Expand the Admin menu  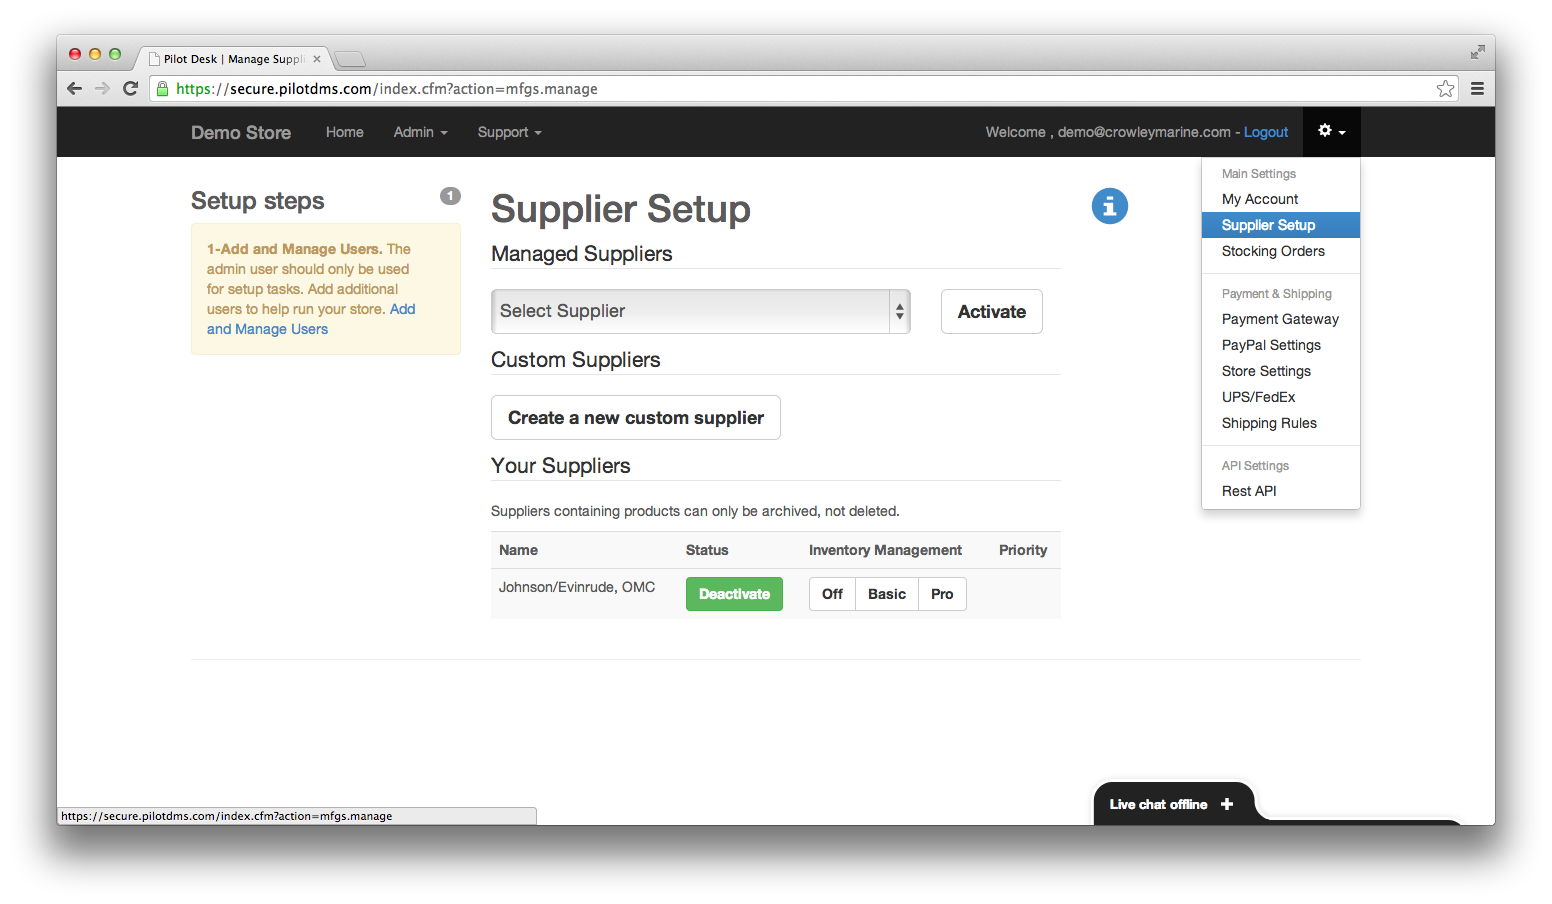(420, 131)
